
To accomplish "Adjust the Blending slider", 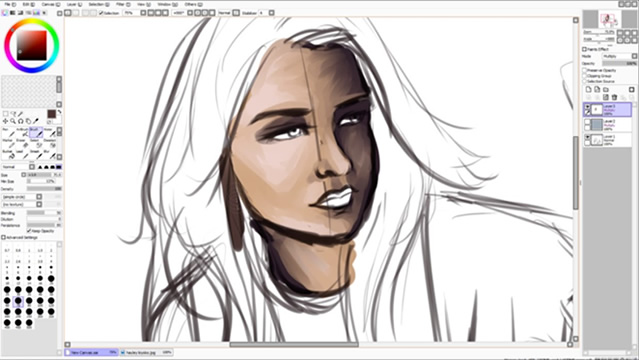I will click(44, 213).
